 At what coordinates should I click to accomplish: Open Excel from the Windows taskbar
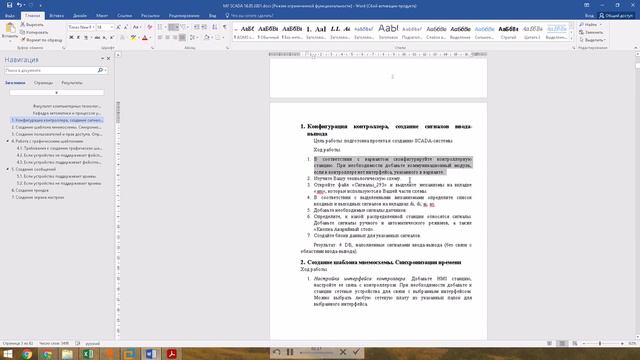coord(88,353)
